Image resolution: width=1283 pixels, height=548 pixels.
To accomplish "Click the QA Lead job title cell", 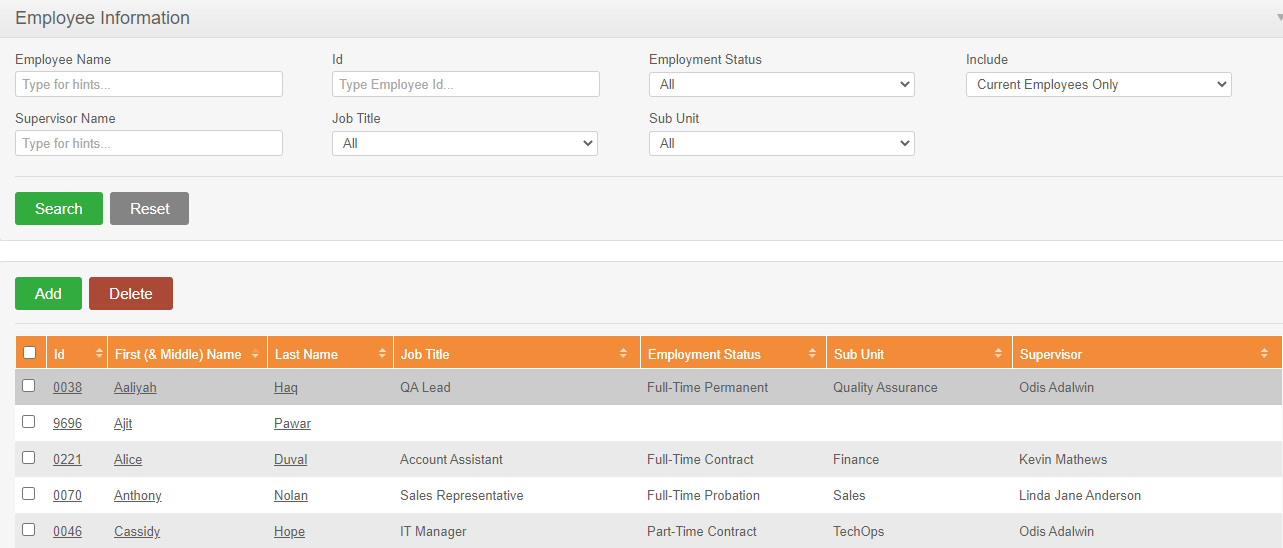I will (425, 388).
